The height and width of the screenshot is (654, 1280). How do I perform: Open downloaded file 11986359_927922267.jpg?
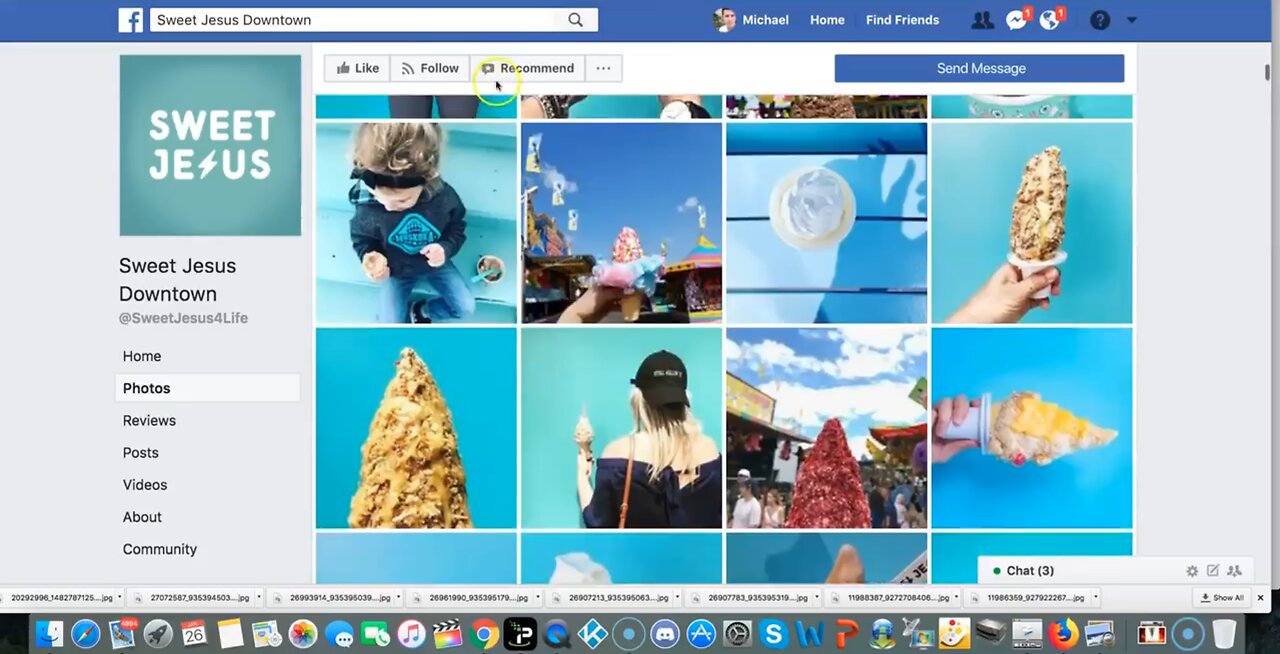1036,598
